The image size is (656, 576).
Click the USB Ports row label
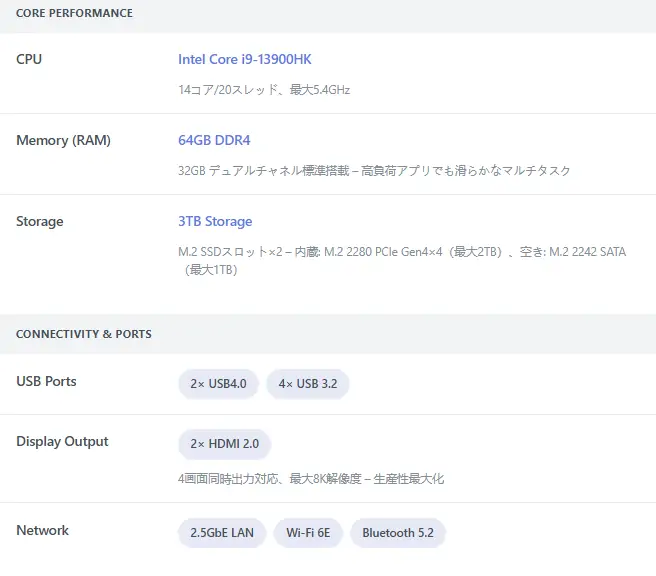tap(46, 381)
